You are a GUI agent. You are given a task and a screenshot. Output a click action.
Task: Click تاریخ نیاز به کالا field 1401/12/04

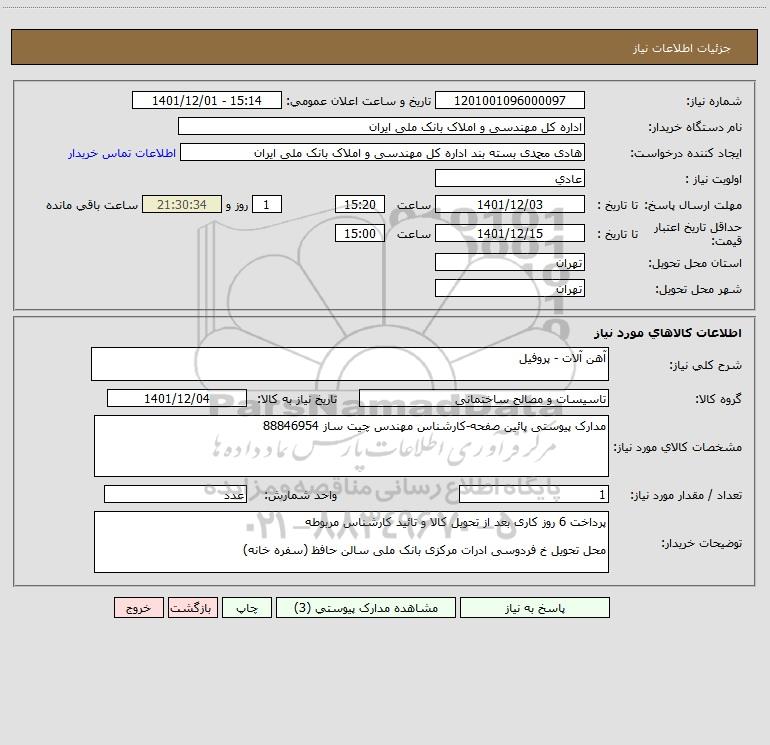[x=177, y=398]
